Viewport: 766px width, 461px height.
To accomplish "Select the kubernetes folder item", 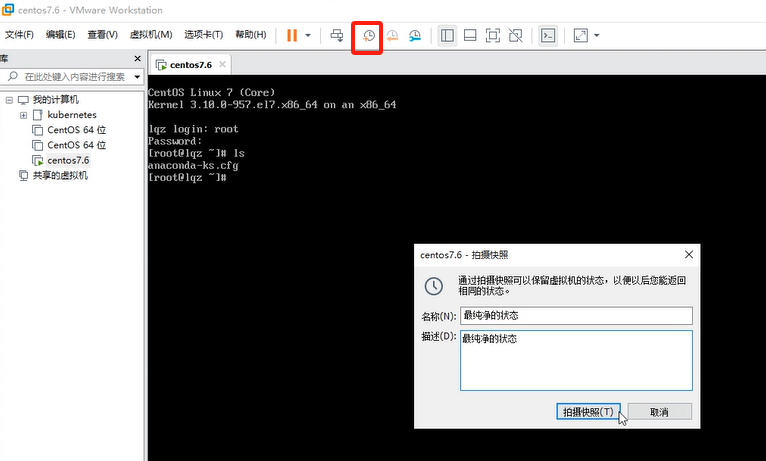I will coord(72,115).
